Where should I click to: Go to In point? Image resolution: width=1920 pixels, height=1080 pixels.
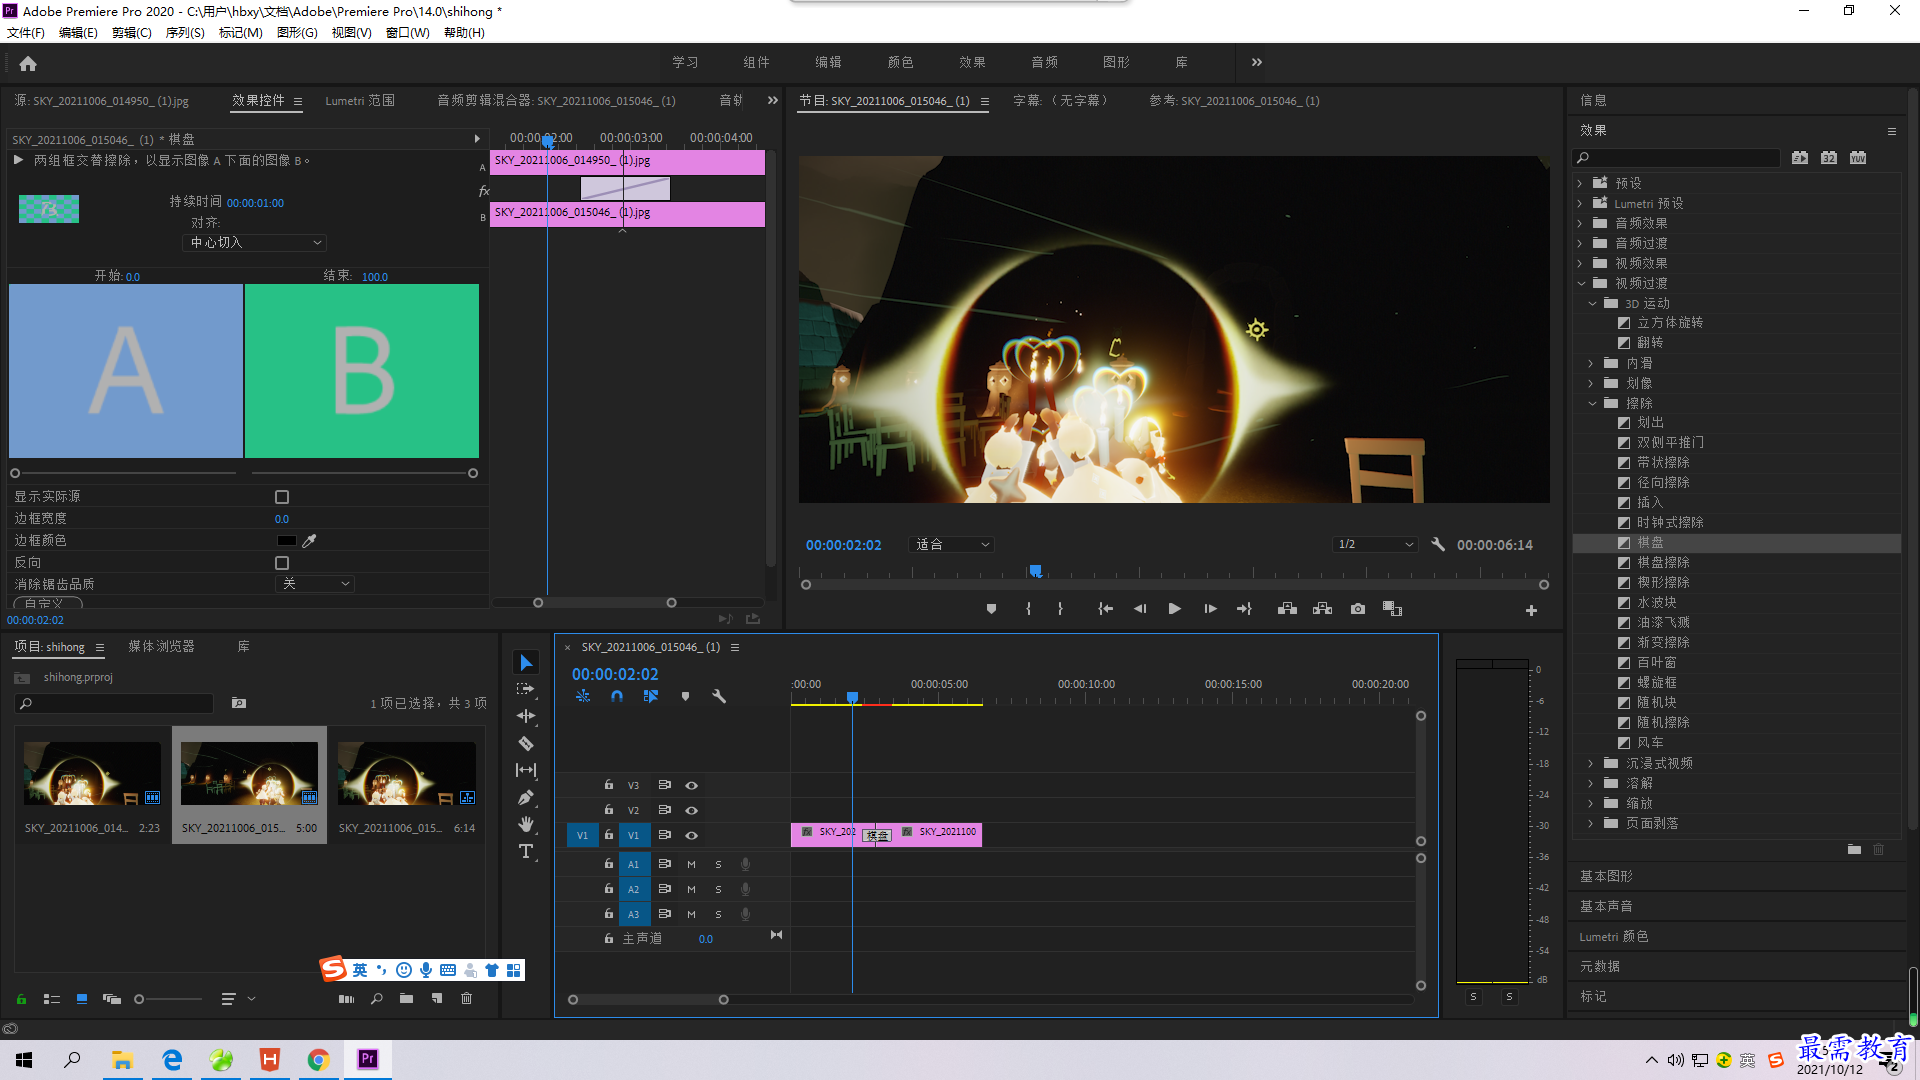click(x=1105, y=609)
